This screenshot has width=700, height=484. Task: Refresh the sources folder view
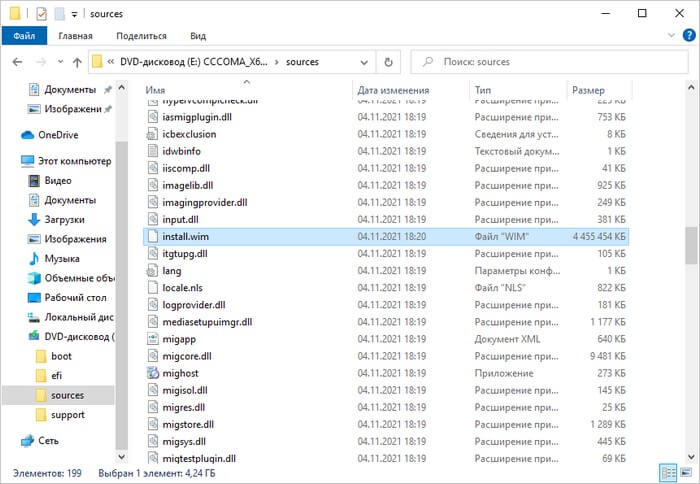point(391,62)
